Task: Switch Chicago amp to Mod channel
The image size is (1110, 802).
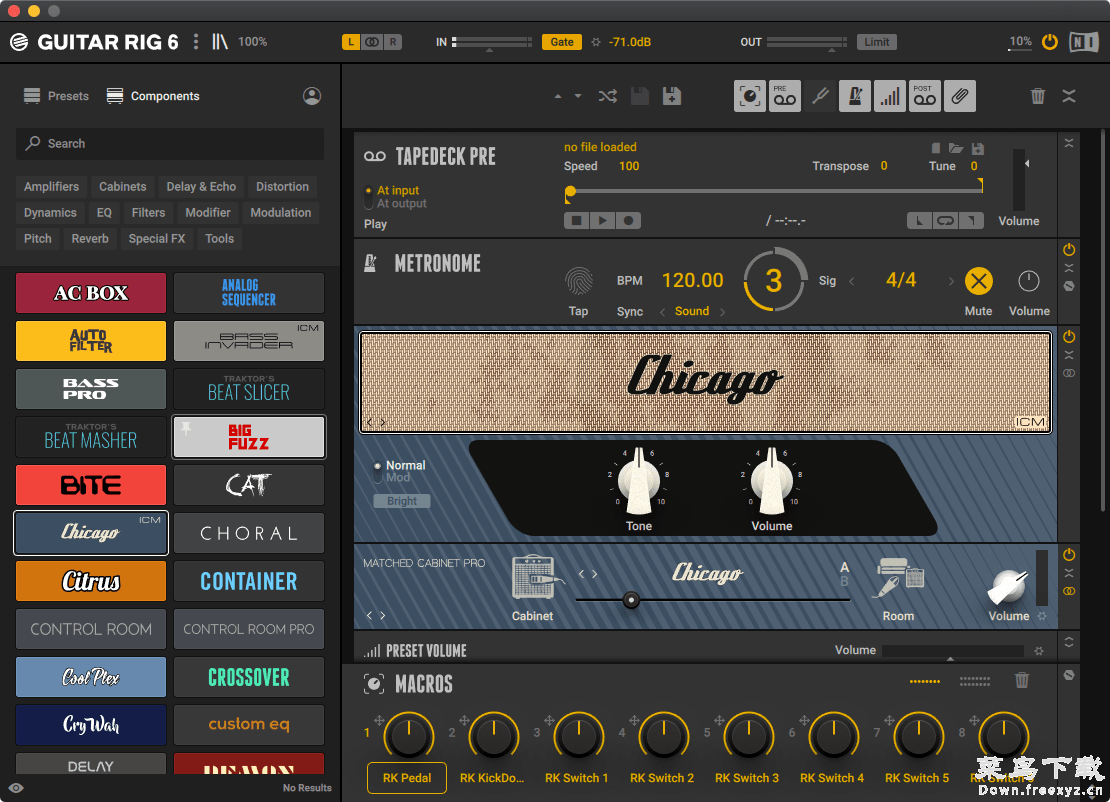Action: point(397,478)
